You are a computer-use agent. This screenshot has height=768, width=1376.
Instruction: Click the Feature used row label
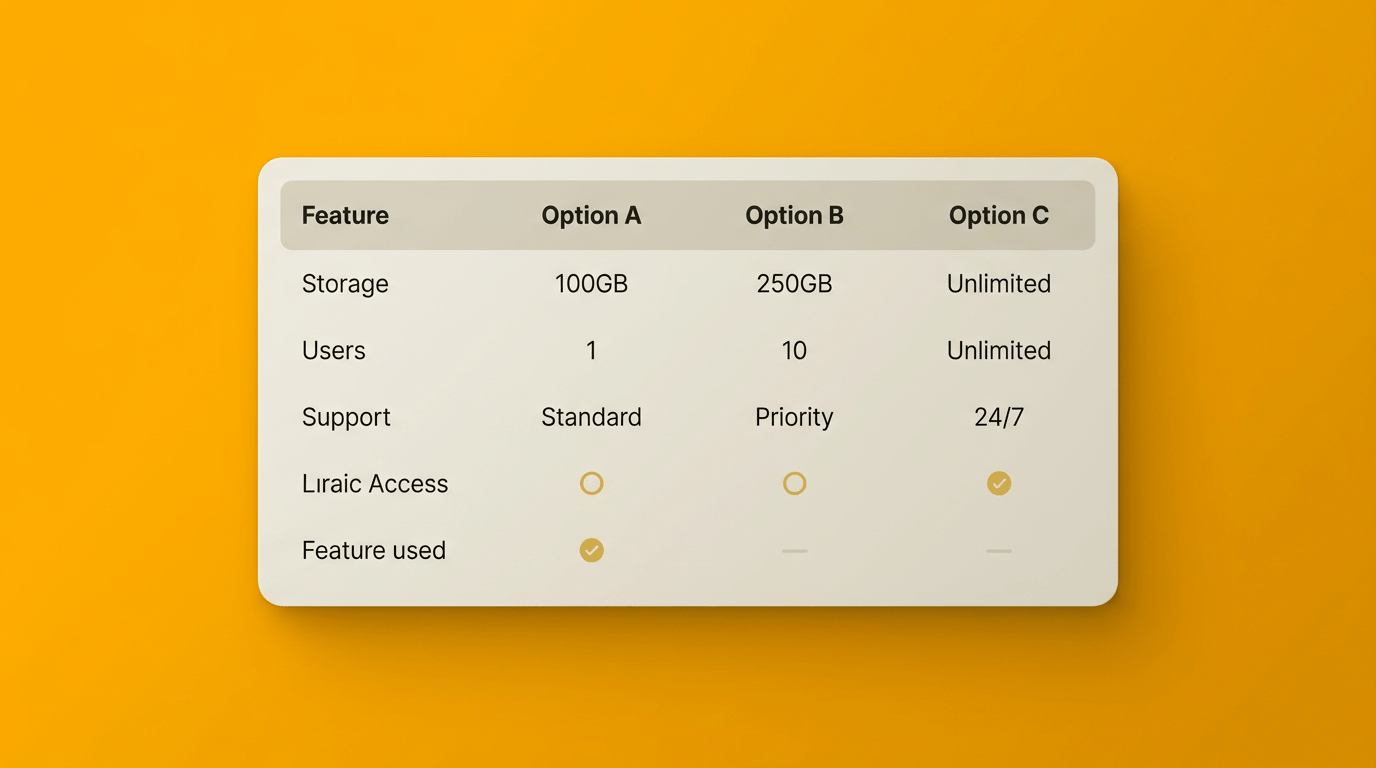point(374,550)
